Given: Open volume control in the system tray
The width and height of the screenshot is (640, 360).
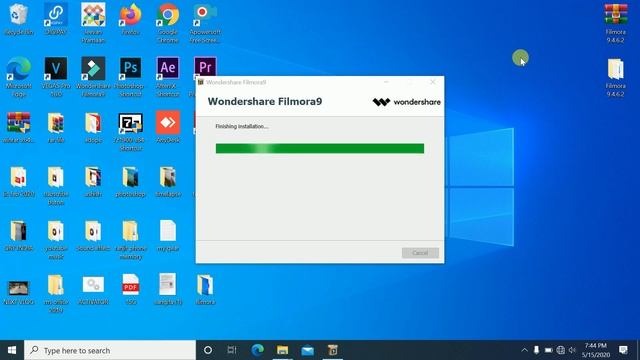Looking at the screenshot, I should pyautogui.click(x=572, y=350).
